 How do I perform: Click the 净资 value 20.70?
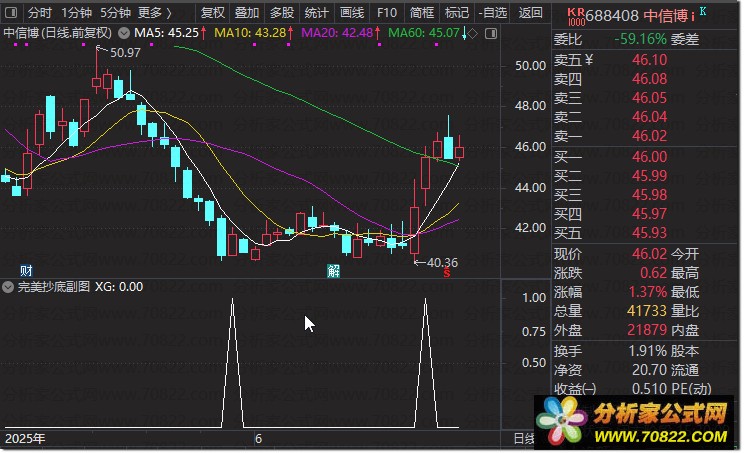[650, 370]
